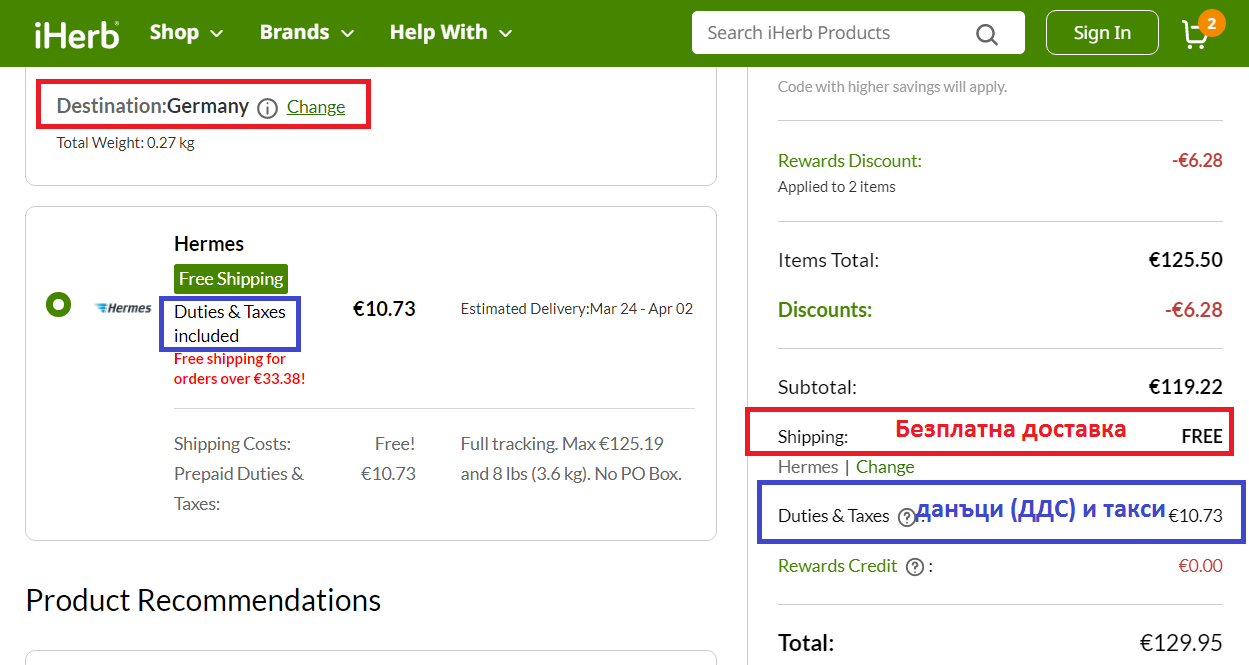The width and height of the screenshot is (1249, 665).
Task: Click the search magnifier icon
Action: tap(986, 34)
